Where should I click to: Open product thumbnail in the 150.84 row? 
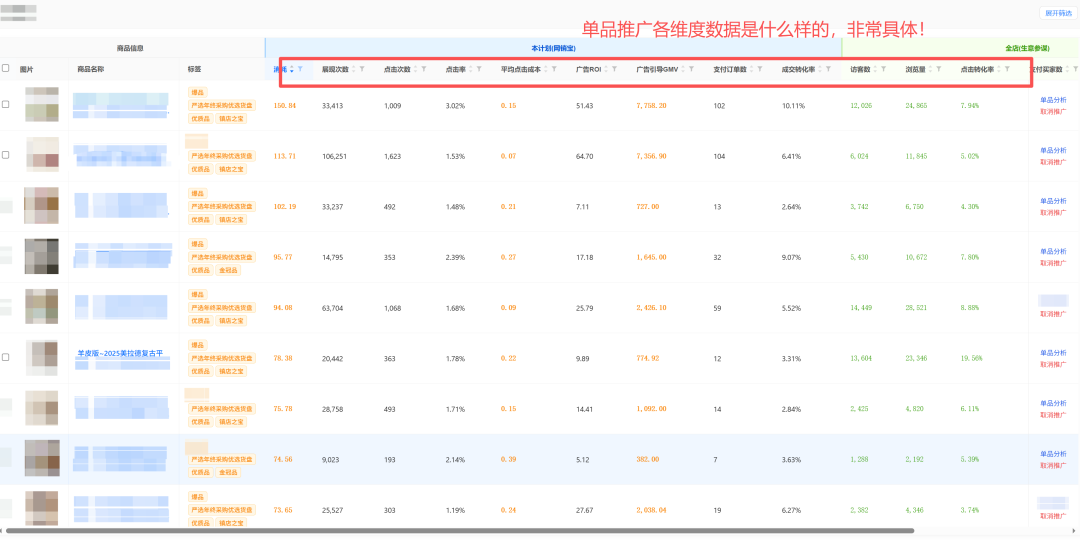coord(41,105)
